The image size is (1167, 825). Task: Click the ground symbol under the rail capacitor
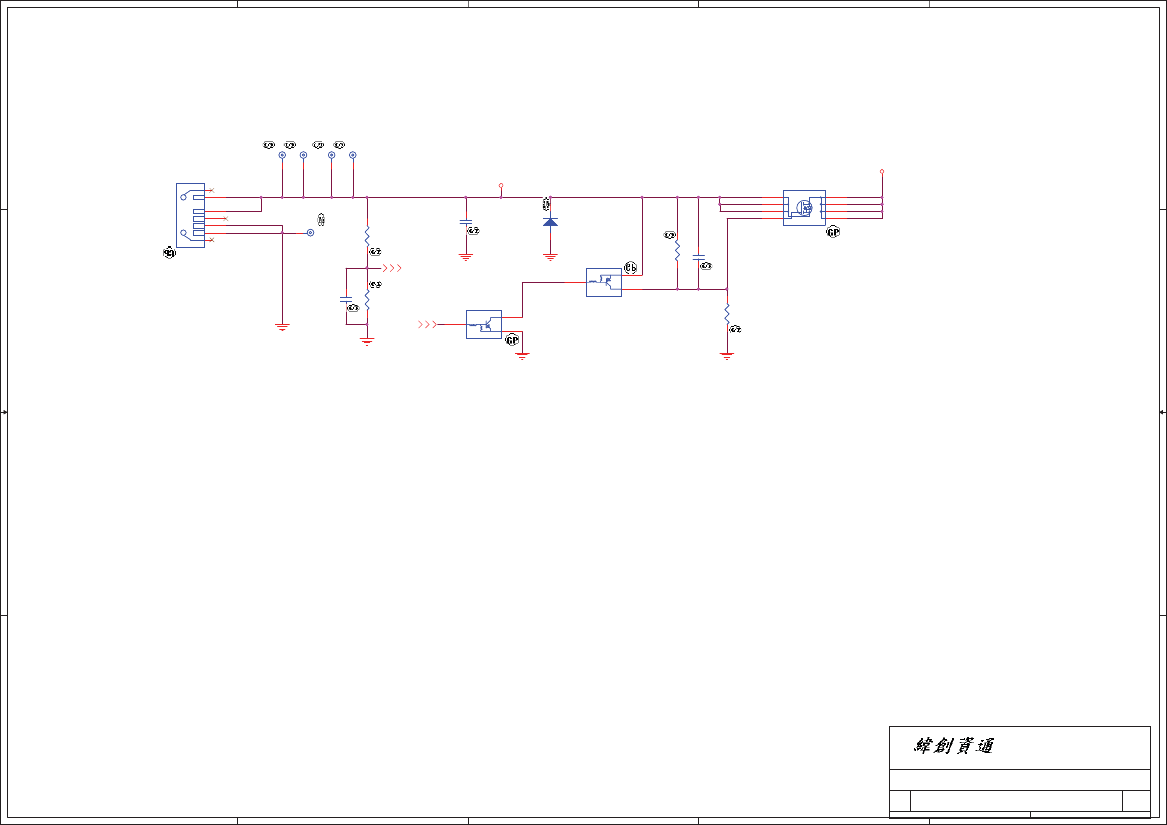pyautogui.click(x=466, y=257)
